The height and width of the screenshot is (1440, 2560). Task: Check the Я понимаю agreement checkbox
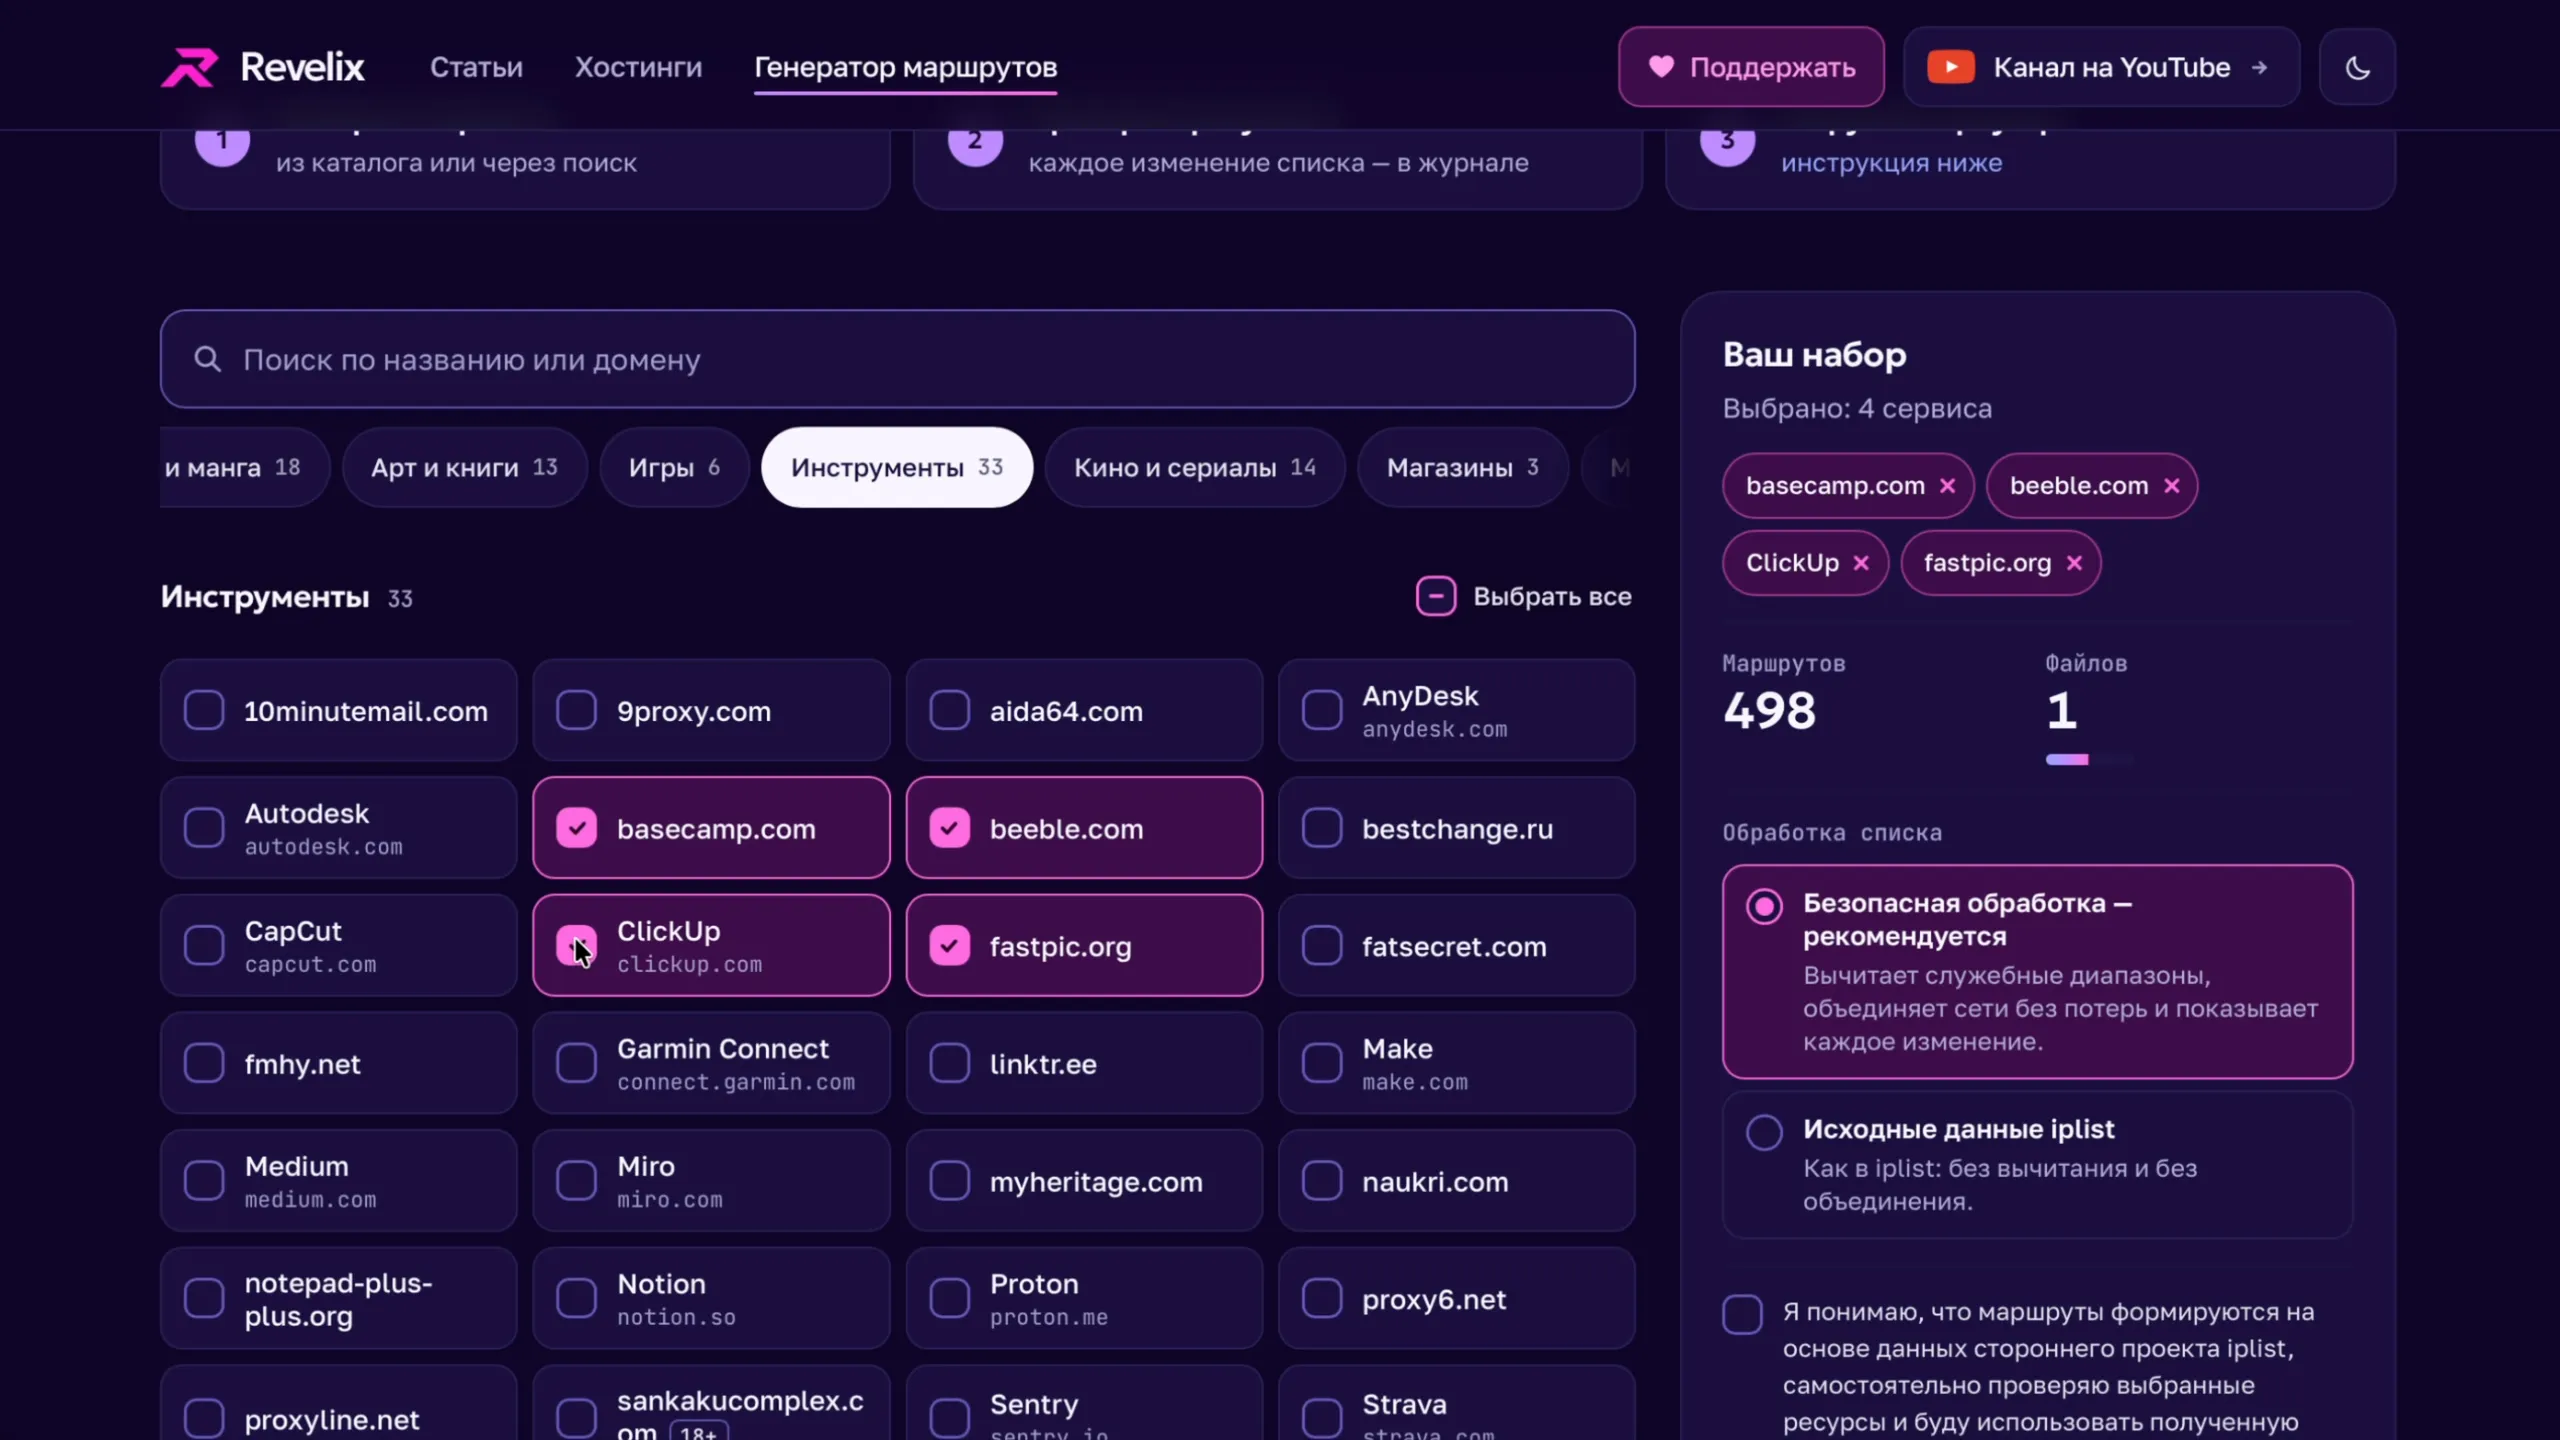pos(1742,1314)
